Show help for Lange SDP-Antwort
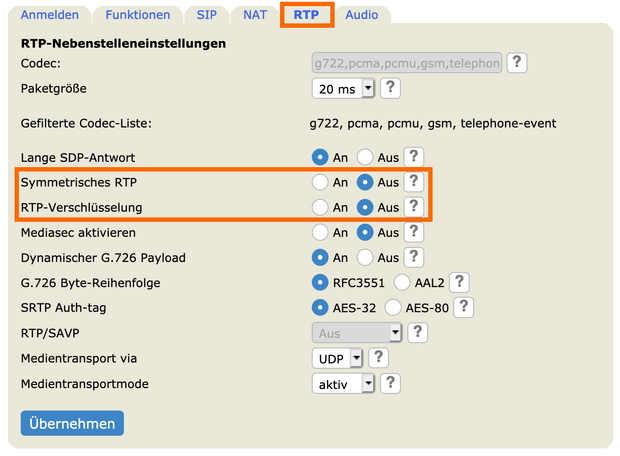This screenshot has height=456, width=620. (414, 157)
